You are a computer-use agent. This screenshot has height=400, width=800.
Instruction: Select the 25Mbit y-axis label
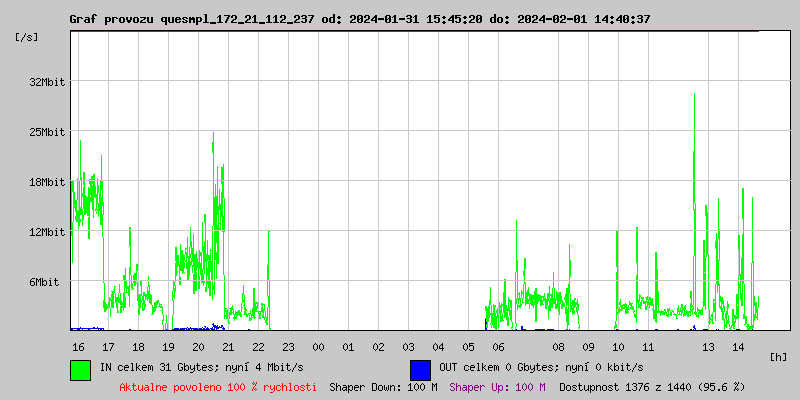(46, 132)
